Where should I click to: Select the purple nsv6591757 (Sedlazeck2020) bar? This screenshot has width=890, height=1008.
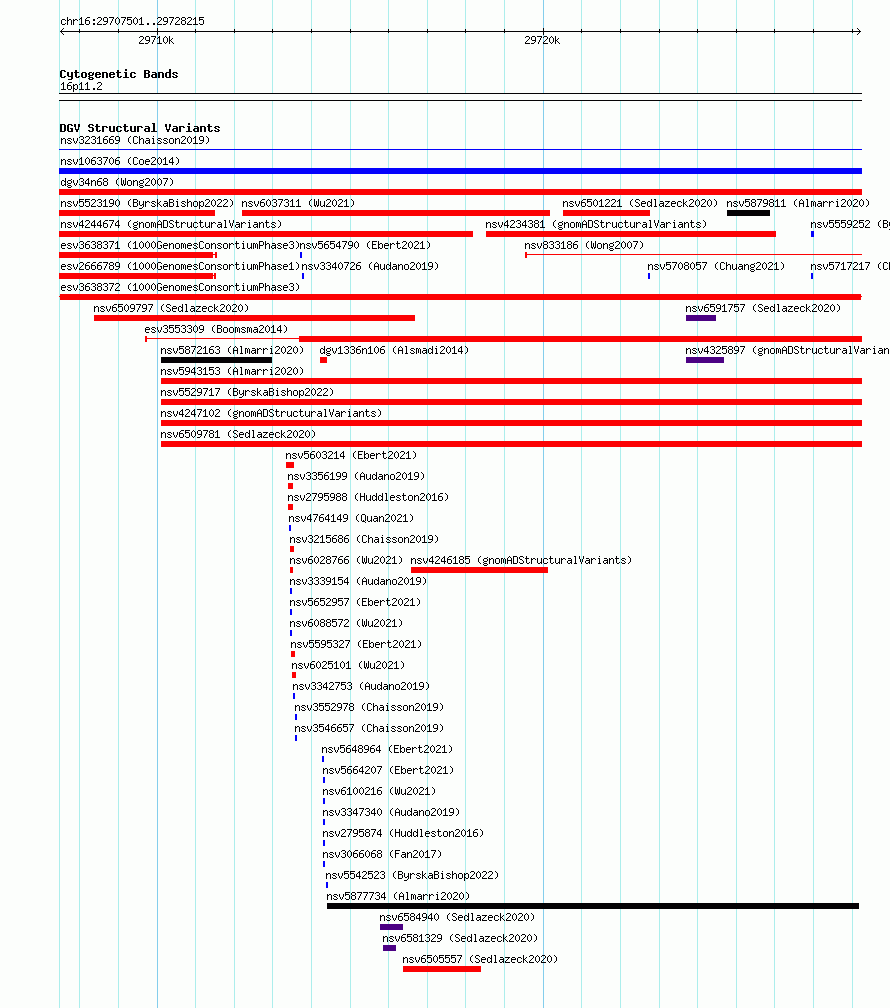pyautogui.click(x=701, y=318)
